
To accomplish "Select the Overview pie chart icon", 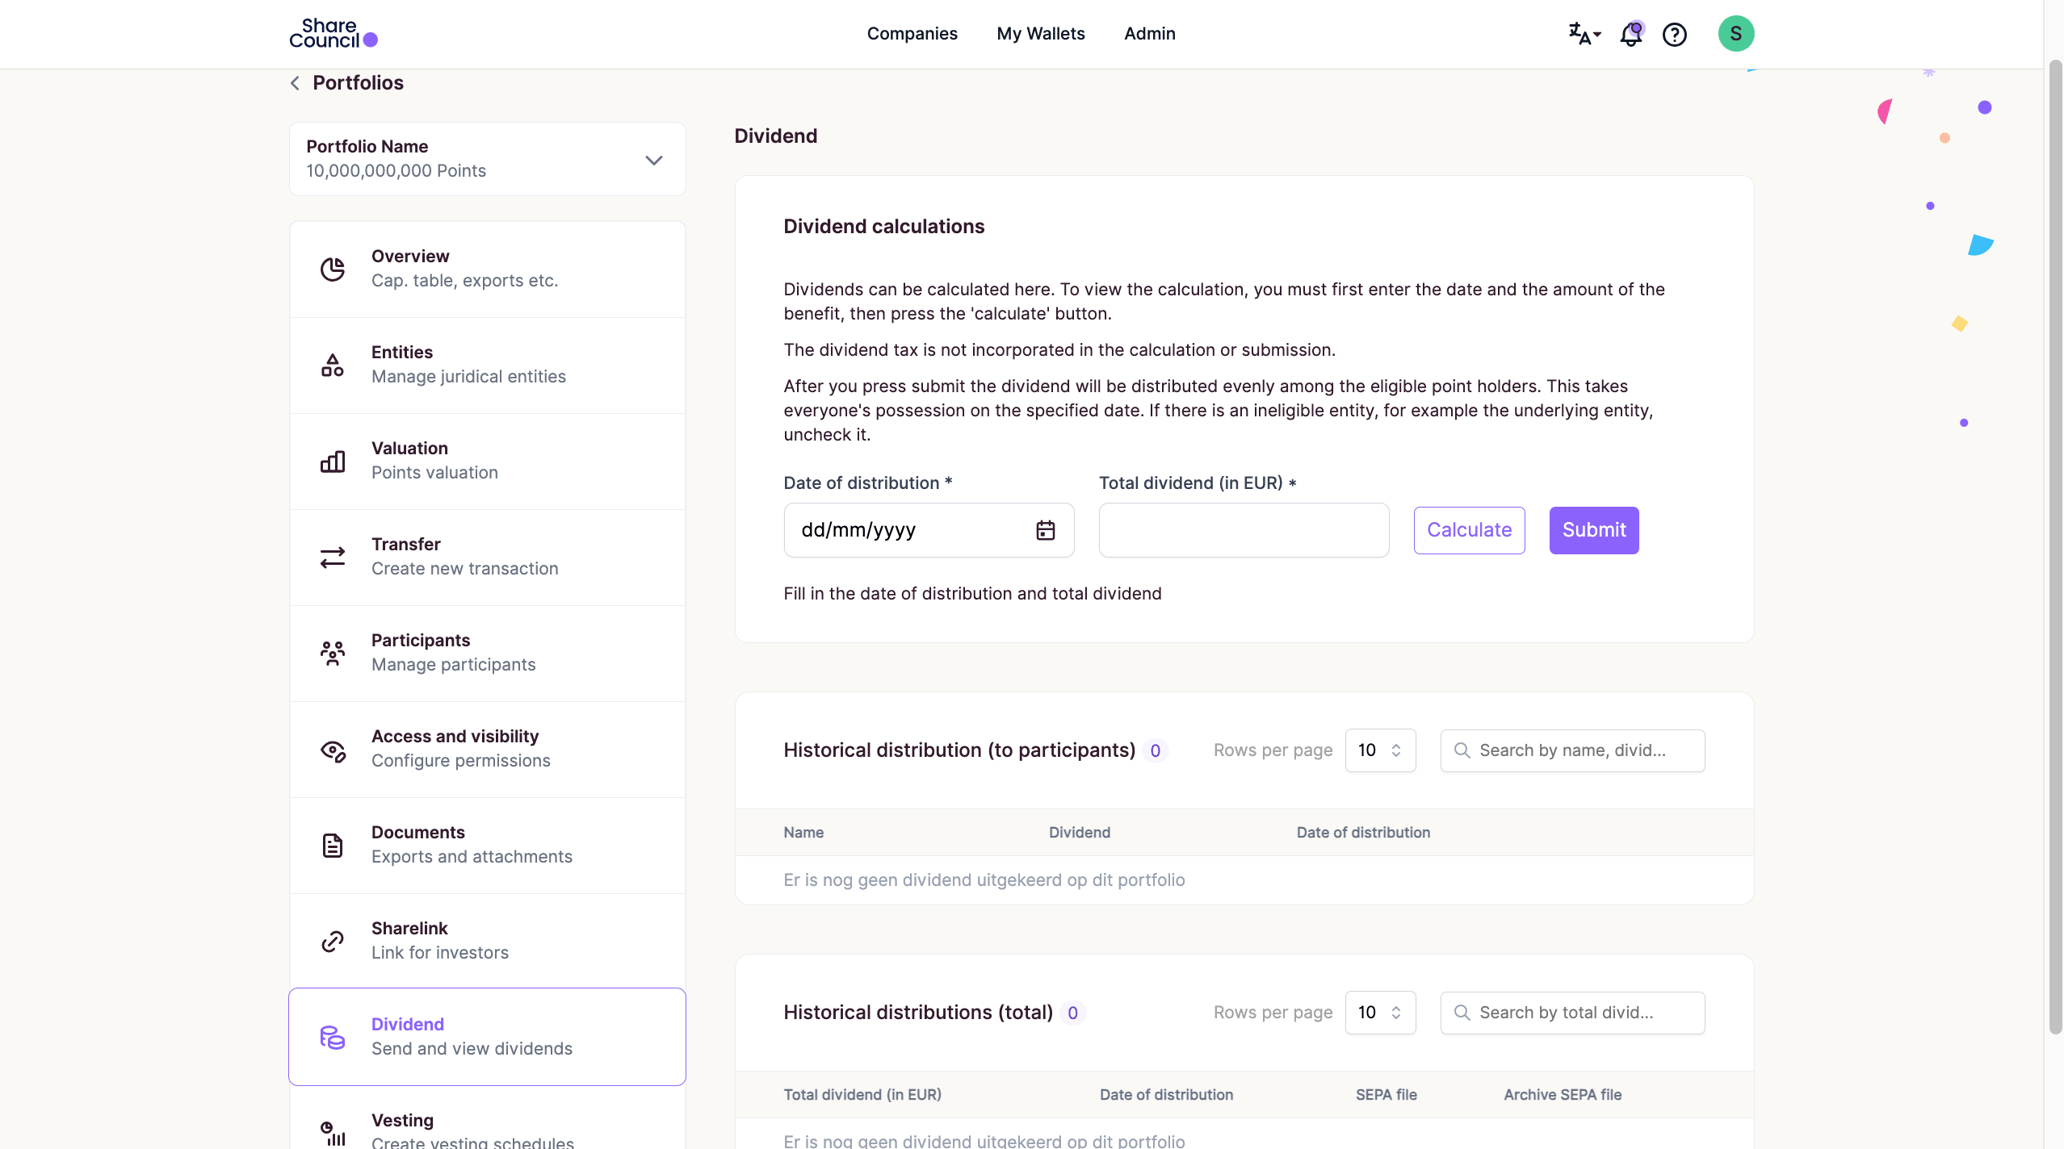I will [333, 269].
